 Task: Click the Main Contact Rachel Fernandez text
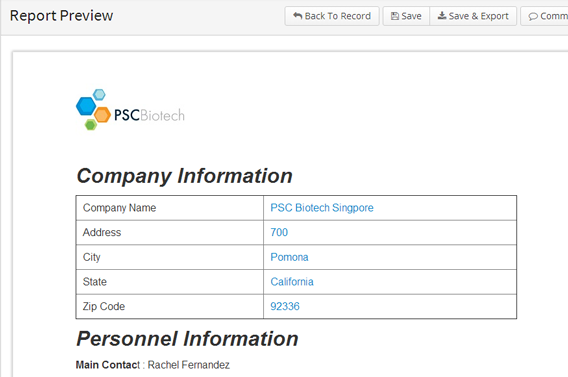[153, 365]
